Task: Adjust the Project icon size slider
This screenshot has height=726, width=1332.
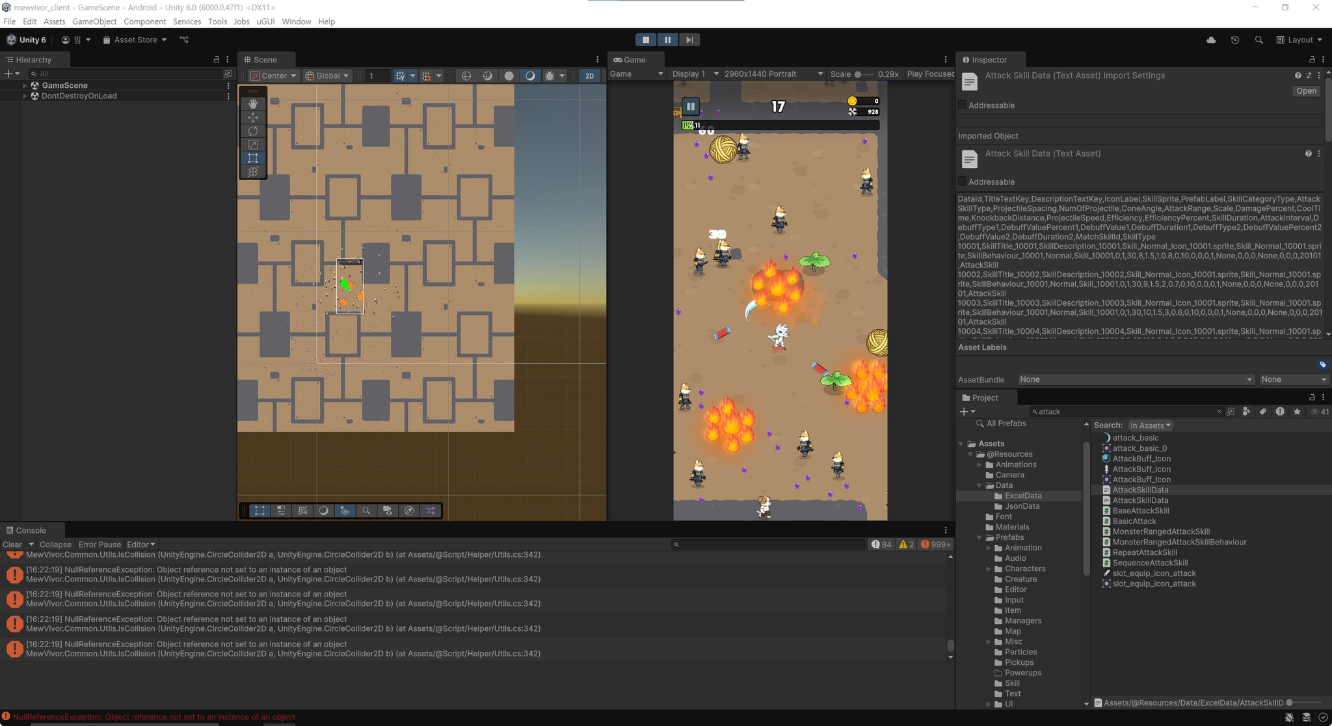Action: (x=1303, y=703)
